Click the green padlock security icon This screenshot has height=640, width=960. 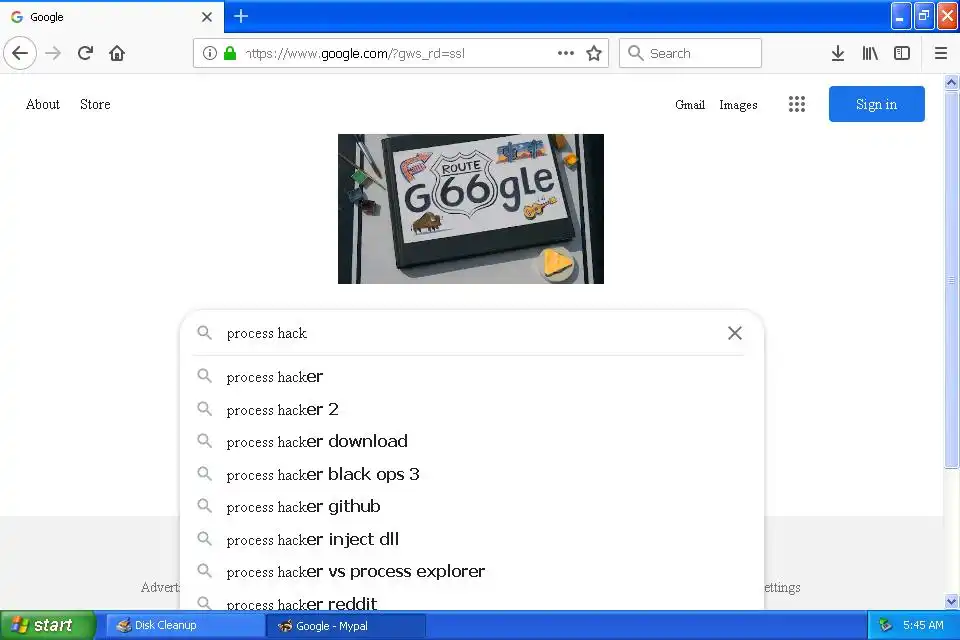point(230,53)
